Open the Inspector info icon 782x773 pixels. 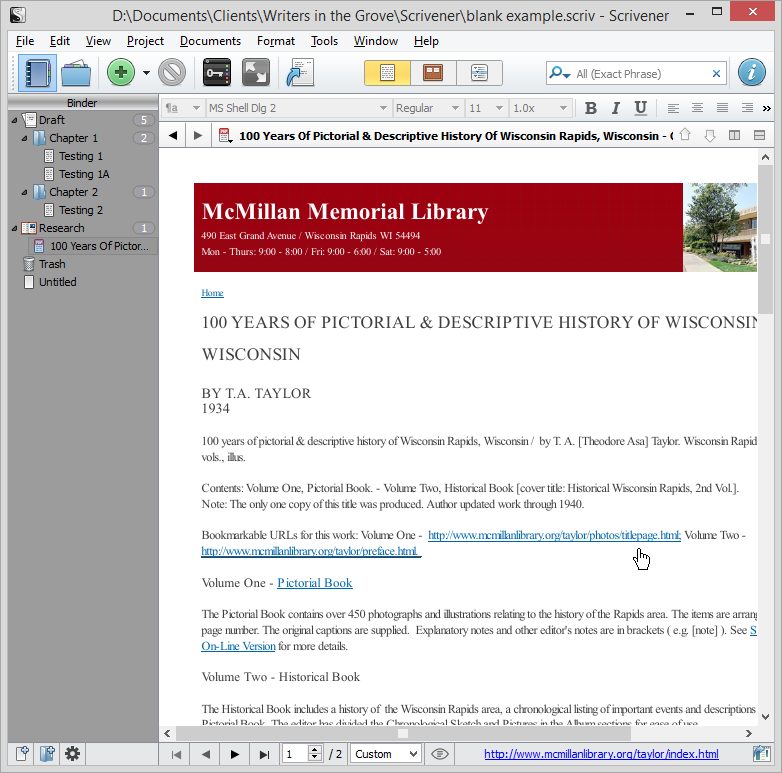pyautogui.click(x=752, y=72)
